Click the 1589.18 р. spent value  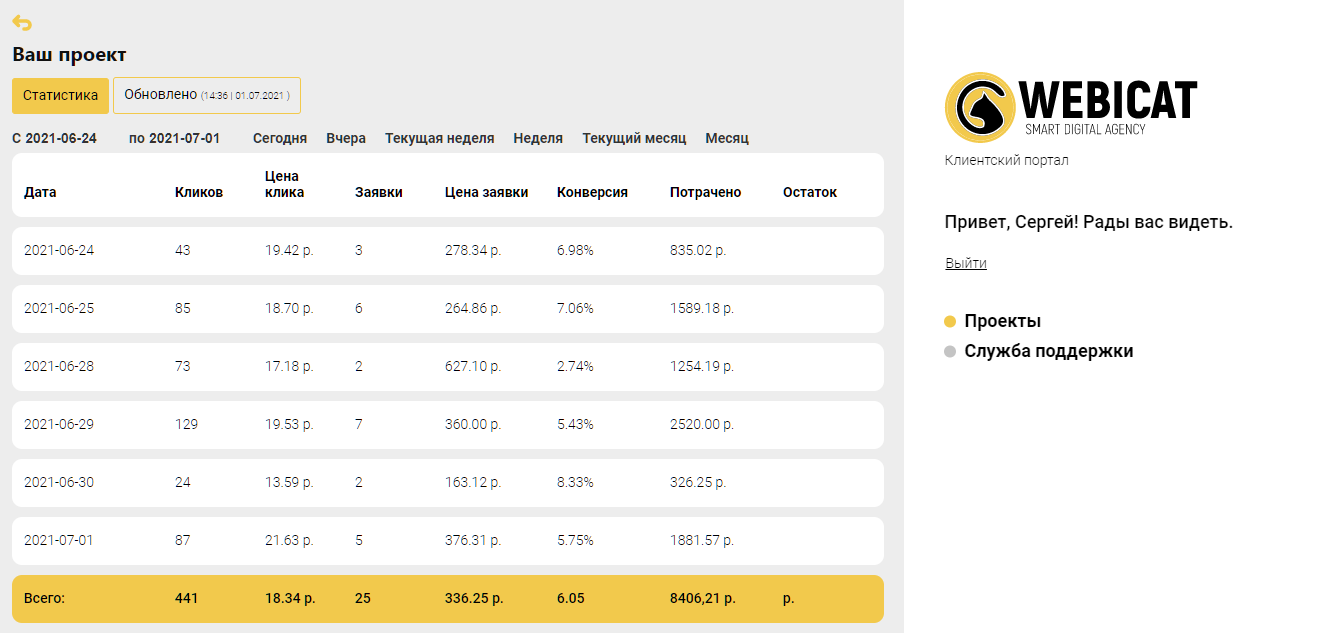[702, 308]
